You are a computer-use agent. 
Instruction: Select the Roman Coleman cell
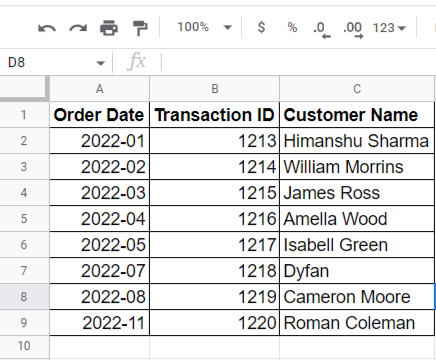pos(357,323)
